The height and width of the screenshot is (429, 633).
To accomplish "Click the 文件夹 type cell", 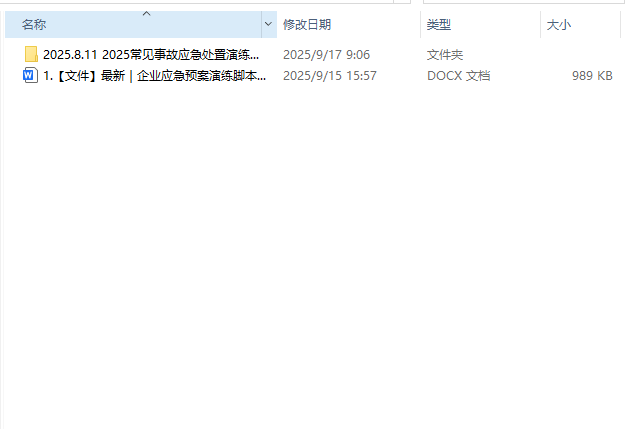I will [445, 54].
